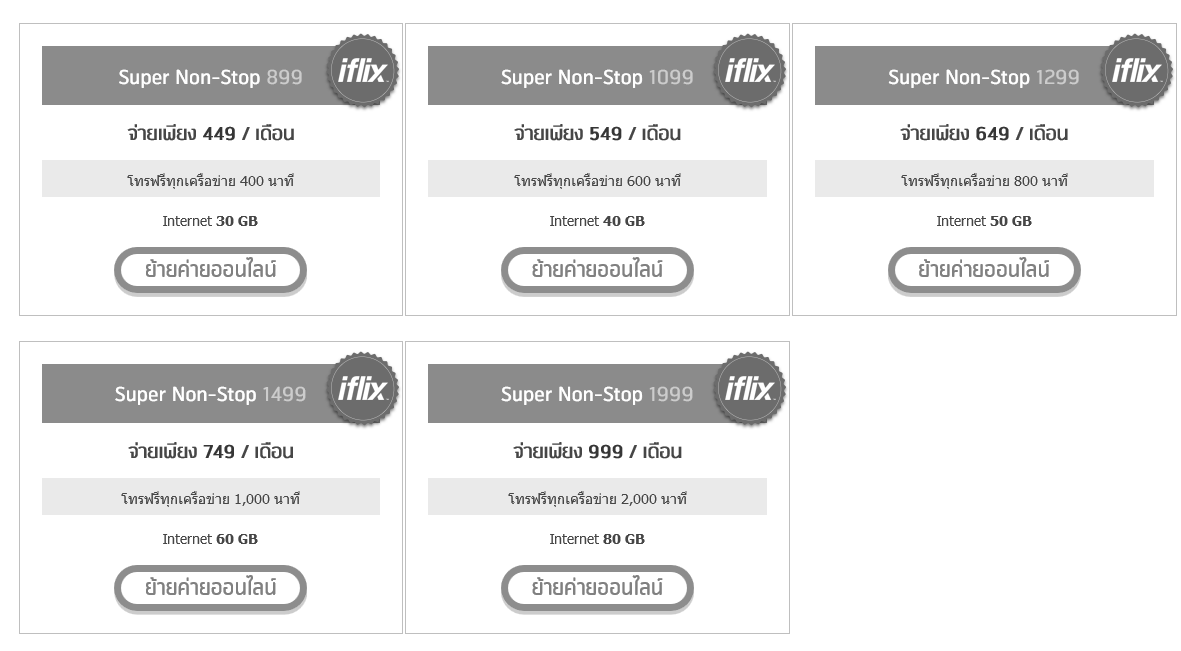Click the Internet 50 GB text
1181x651 pixels.
[x=984, y=221]
